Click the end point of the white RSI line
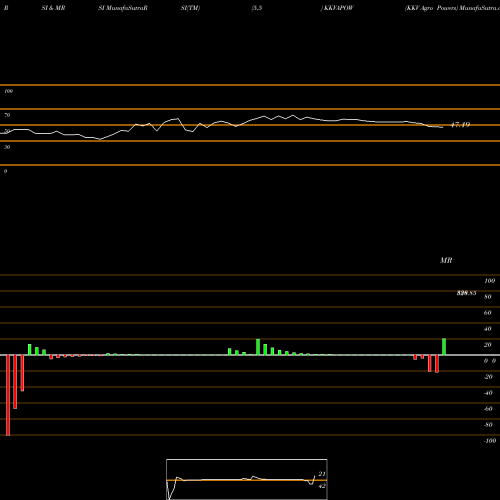The width and height of the screenshot is (500, 500). click(x=443, y=127)
